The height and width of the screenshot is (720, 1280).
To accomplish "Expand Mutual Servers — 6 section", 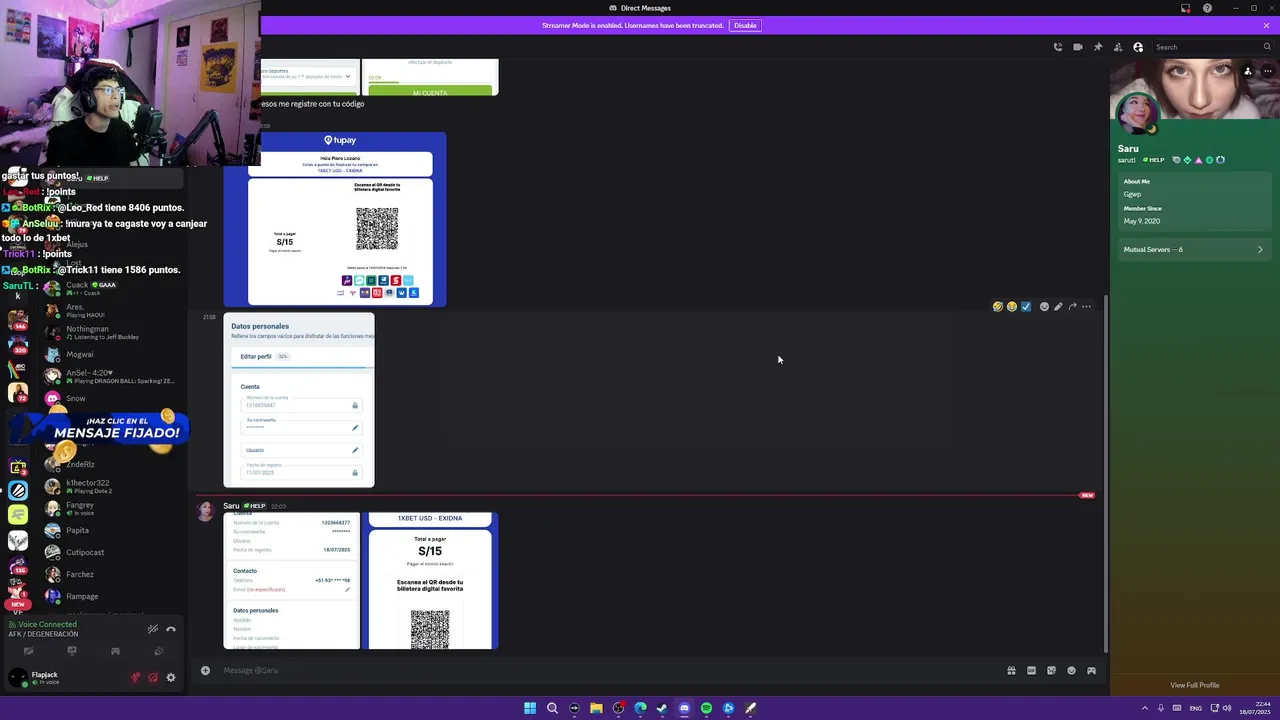I will point(1194,249).
